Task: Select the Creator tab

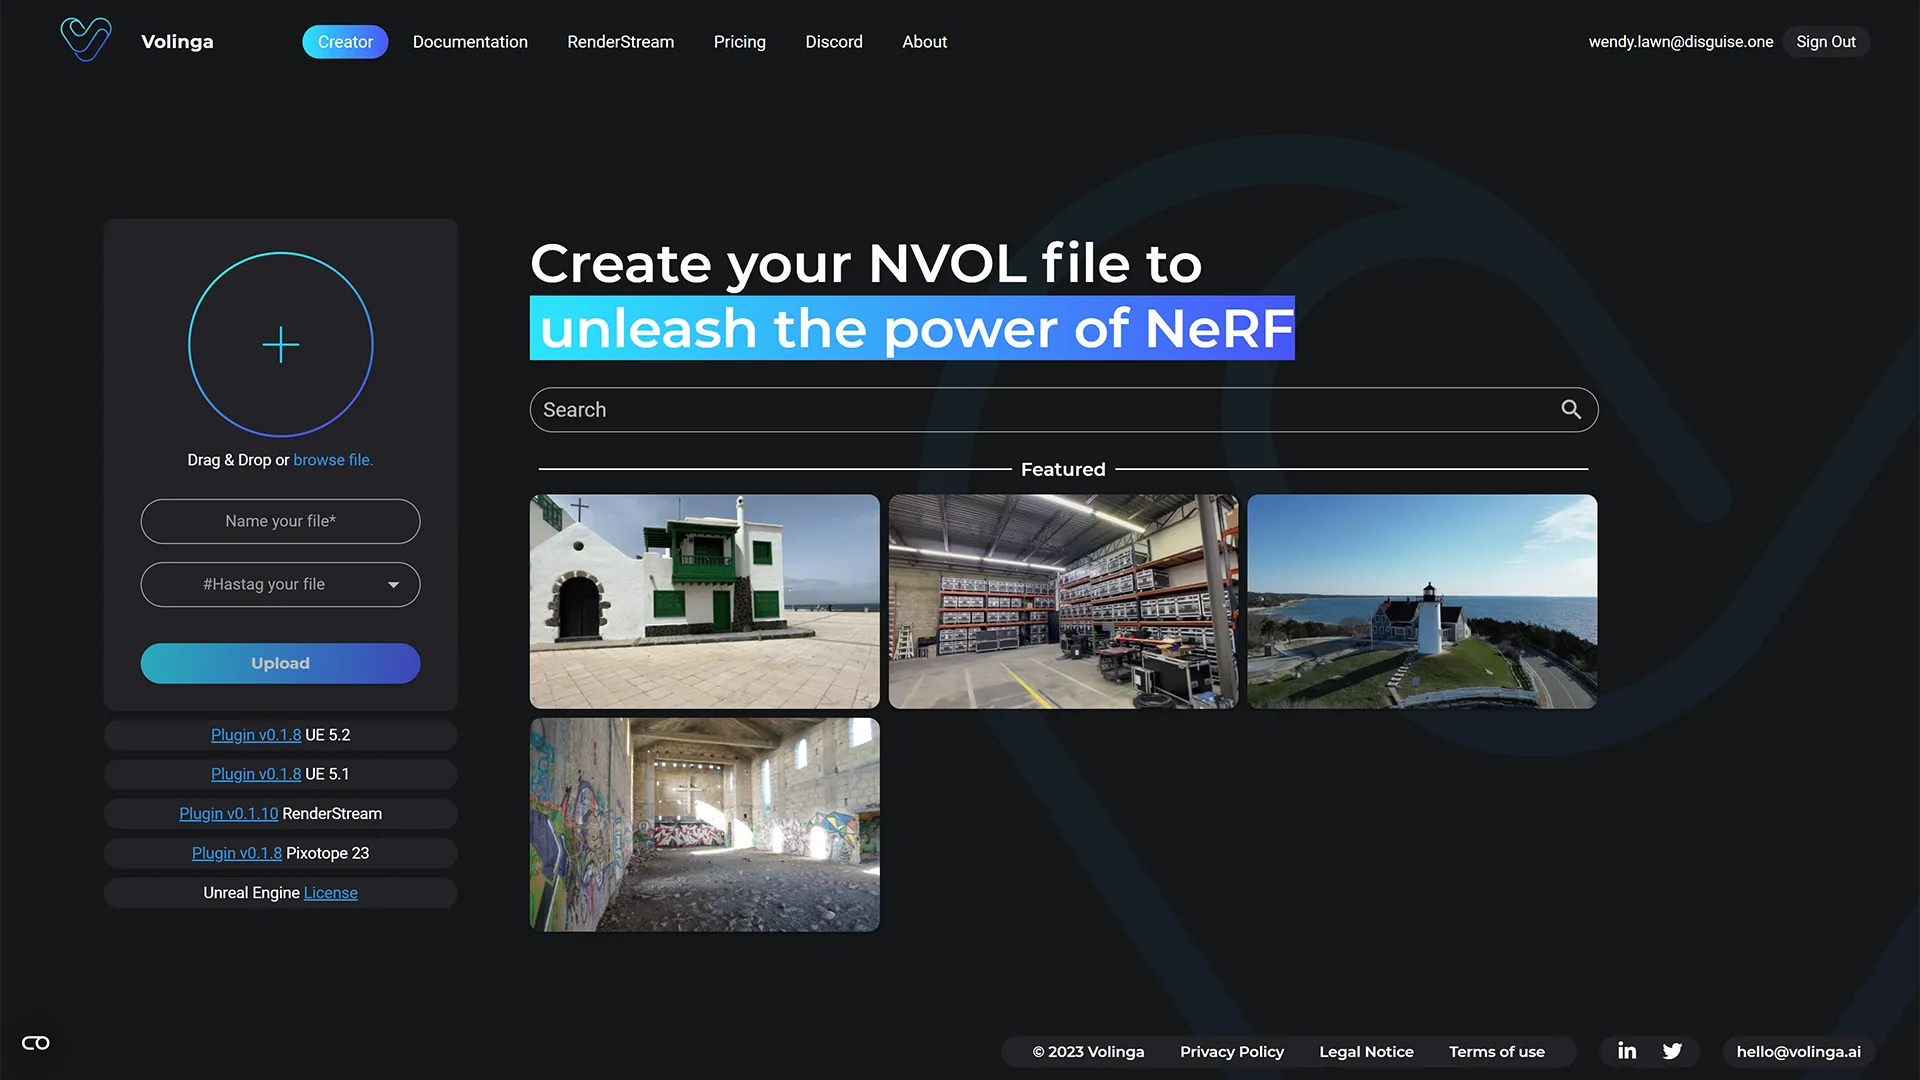Action: click(345, 42)
